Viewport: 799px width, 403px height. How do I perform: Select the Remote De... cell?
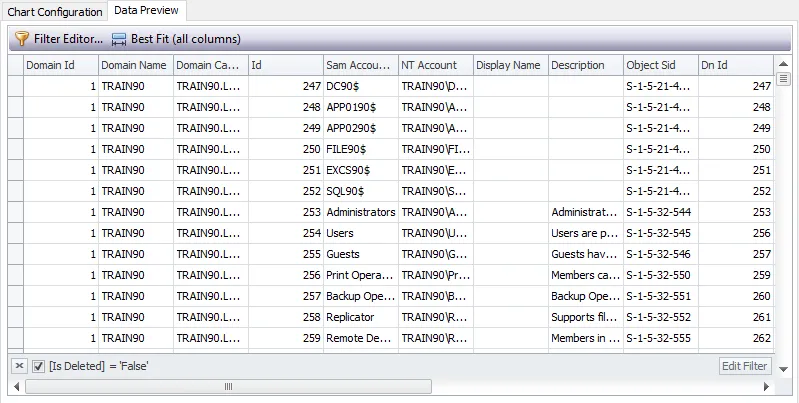tap(361, 338)
